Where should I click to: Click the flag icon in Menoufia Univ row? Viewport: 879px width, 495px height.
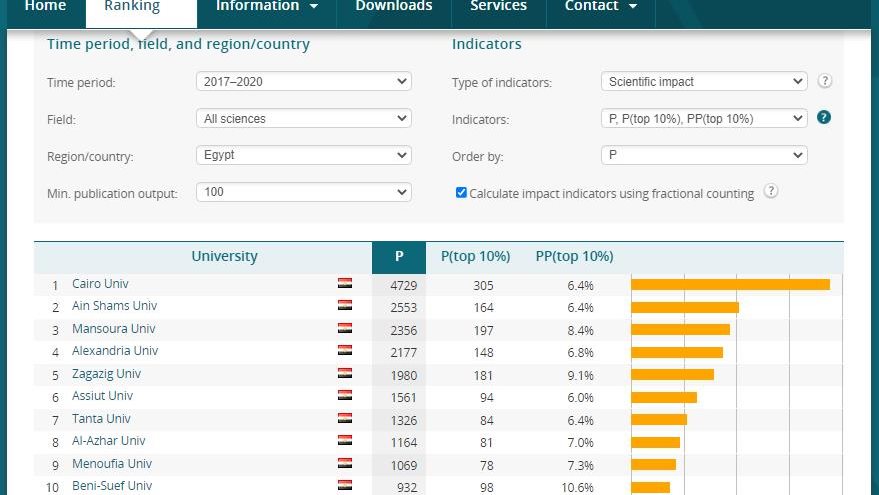point(345,464)
